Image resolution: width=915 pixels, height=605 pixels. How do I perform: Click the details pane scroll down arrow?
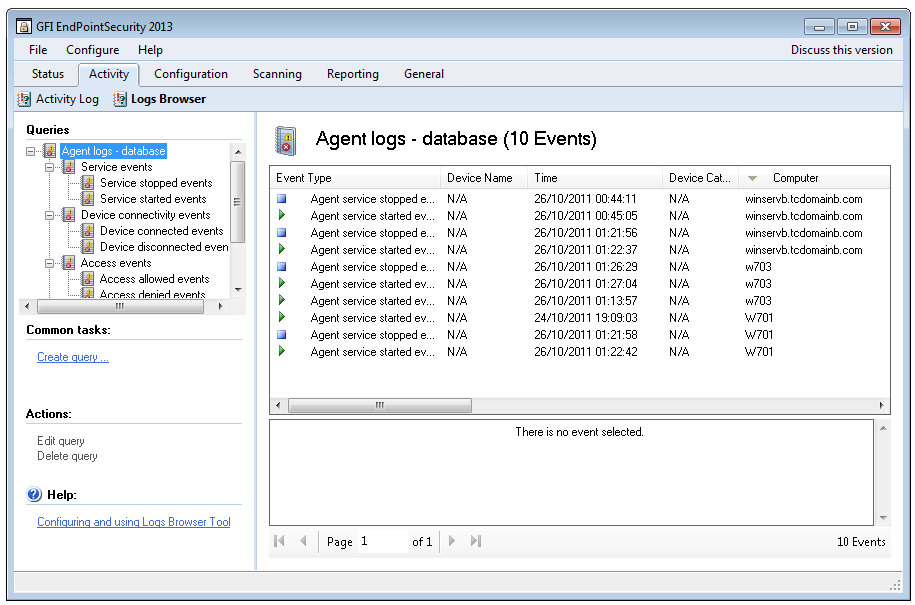point(883,517)
